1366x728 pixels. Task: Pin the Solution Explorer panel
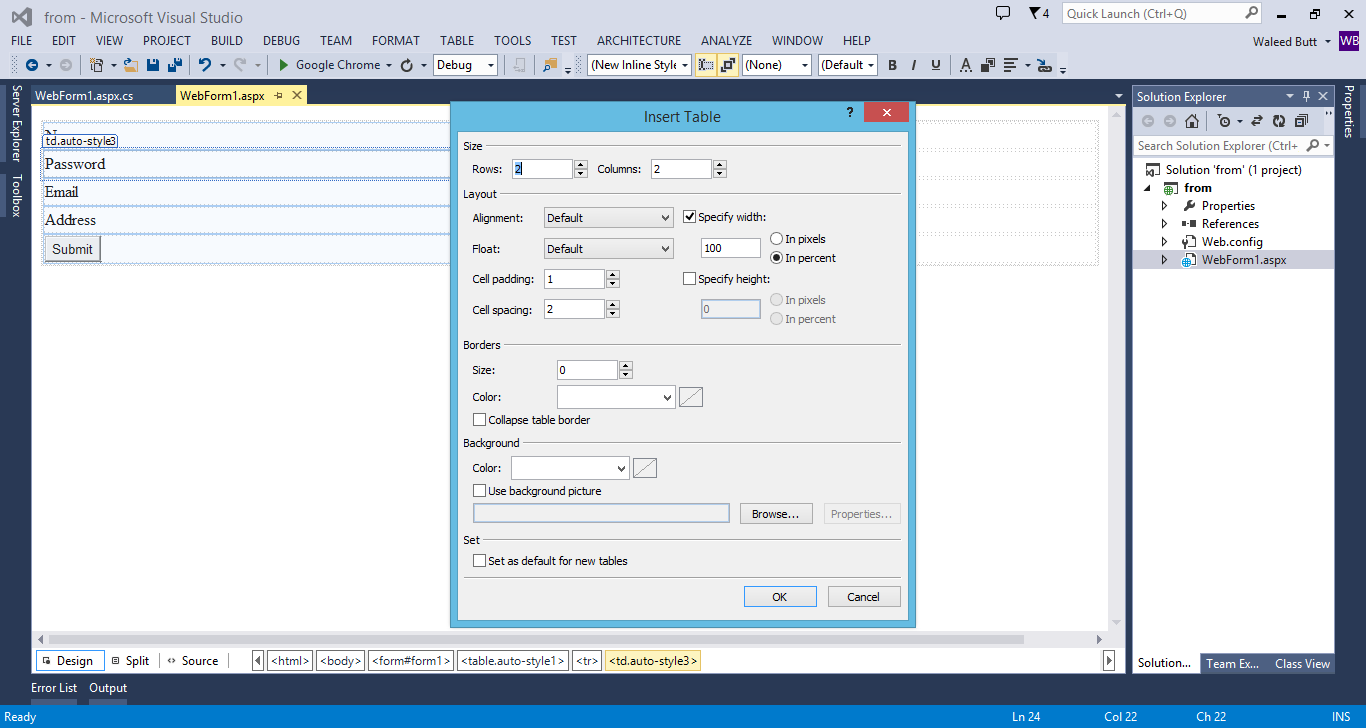click(x=1307, y=96)
